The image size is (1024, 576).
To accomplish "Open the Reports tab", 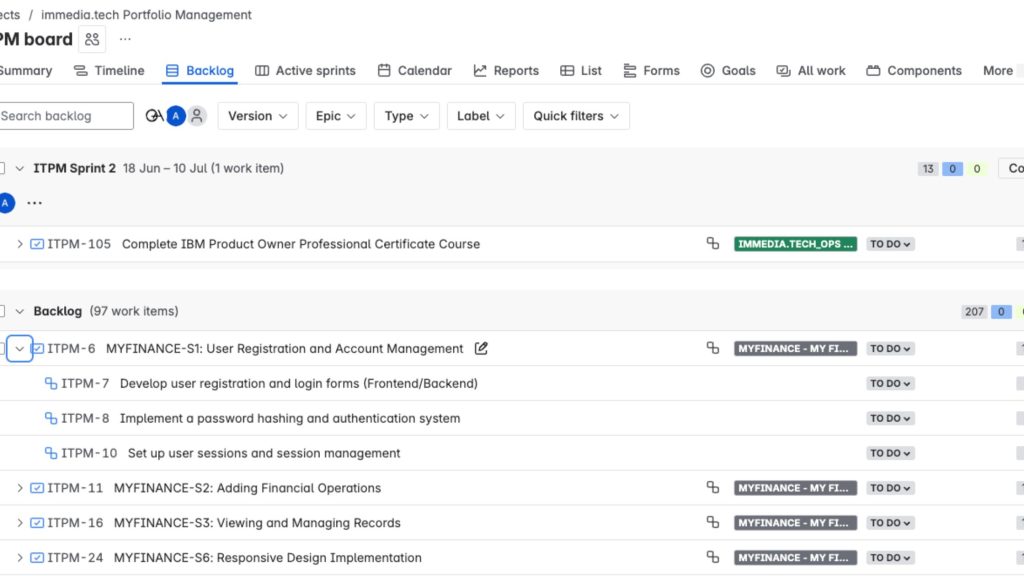I will (506, 71).
